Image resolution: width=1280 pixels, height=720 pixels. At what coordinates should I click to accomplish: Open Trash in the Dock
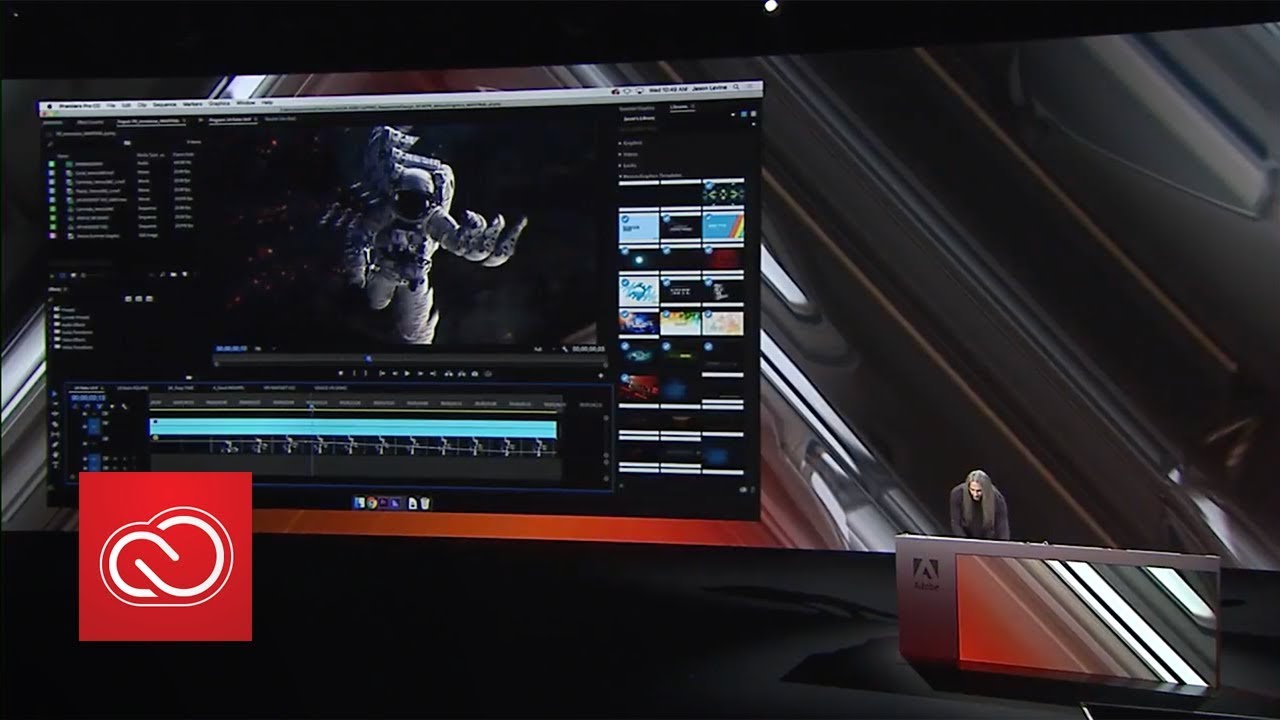point(426,503)
